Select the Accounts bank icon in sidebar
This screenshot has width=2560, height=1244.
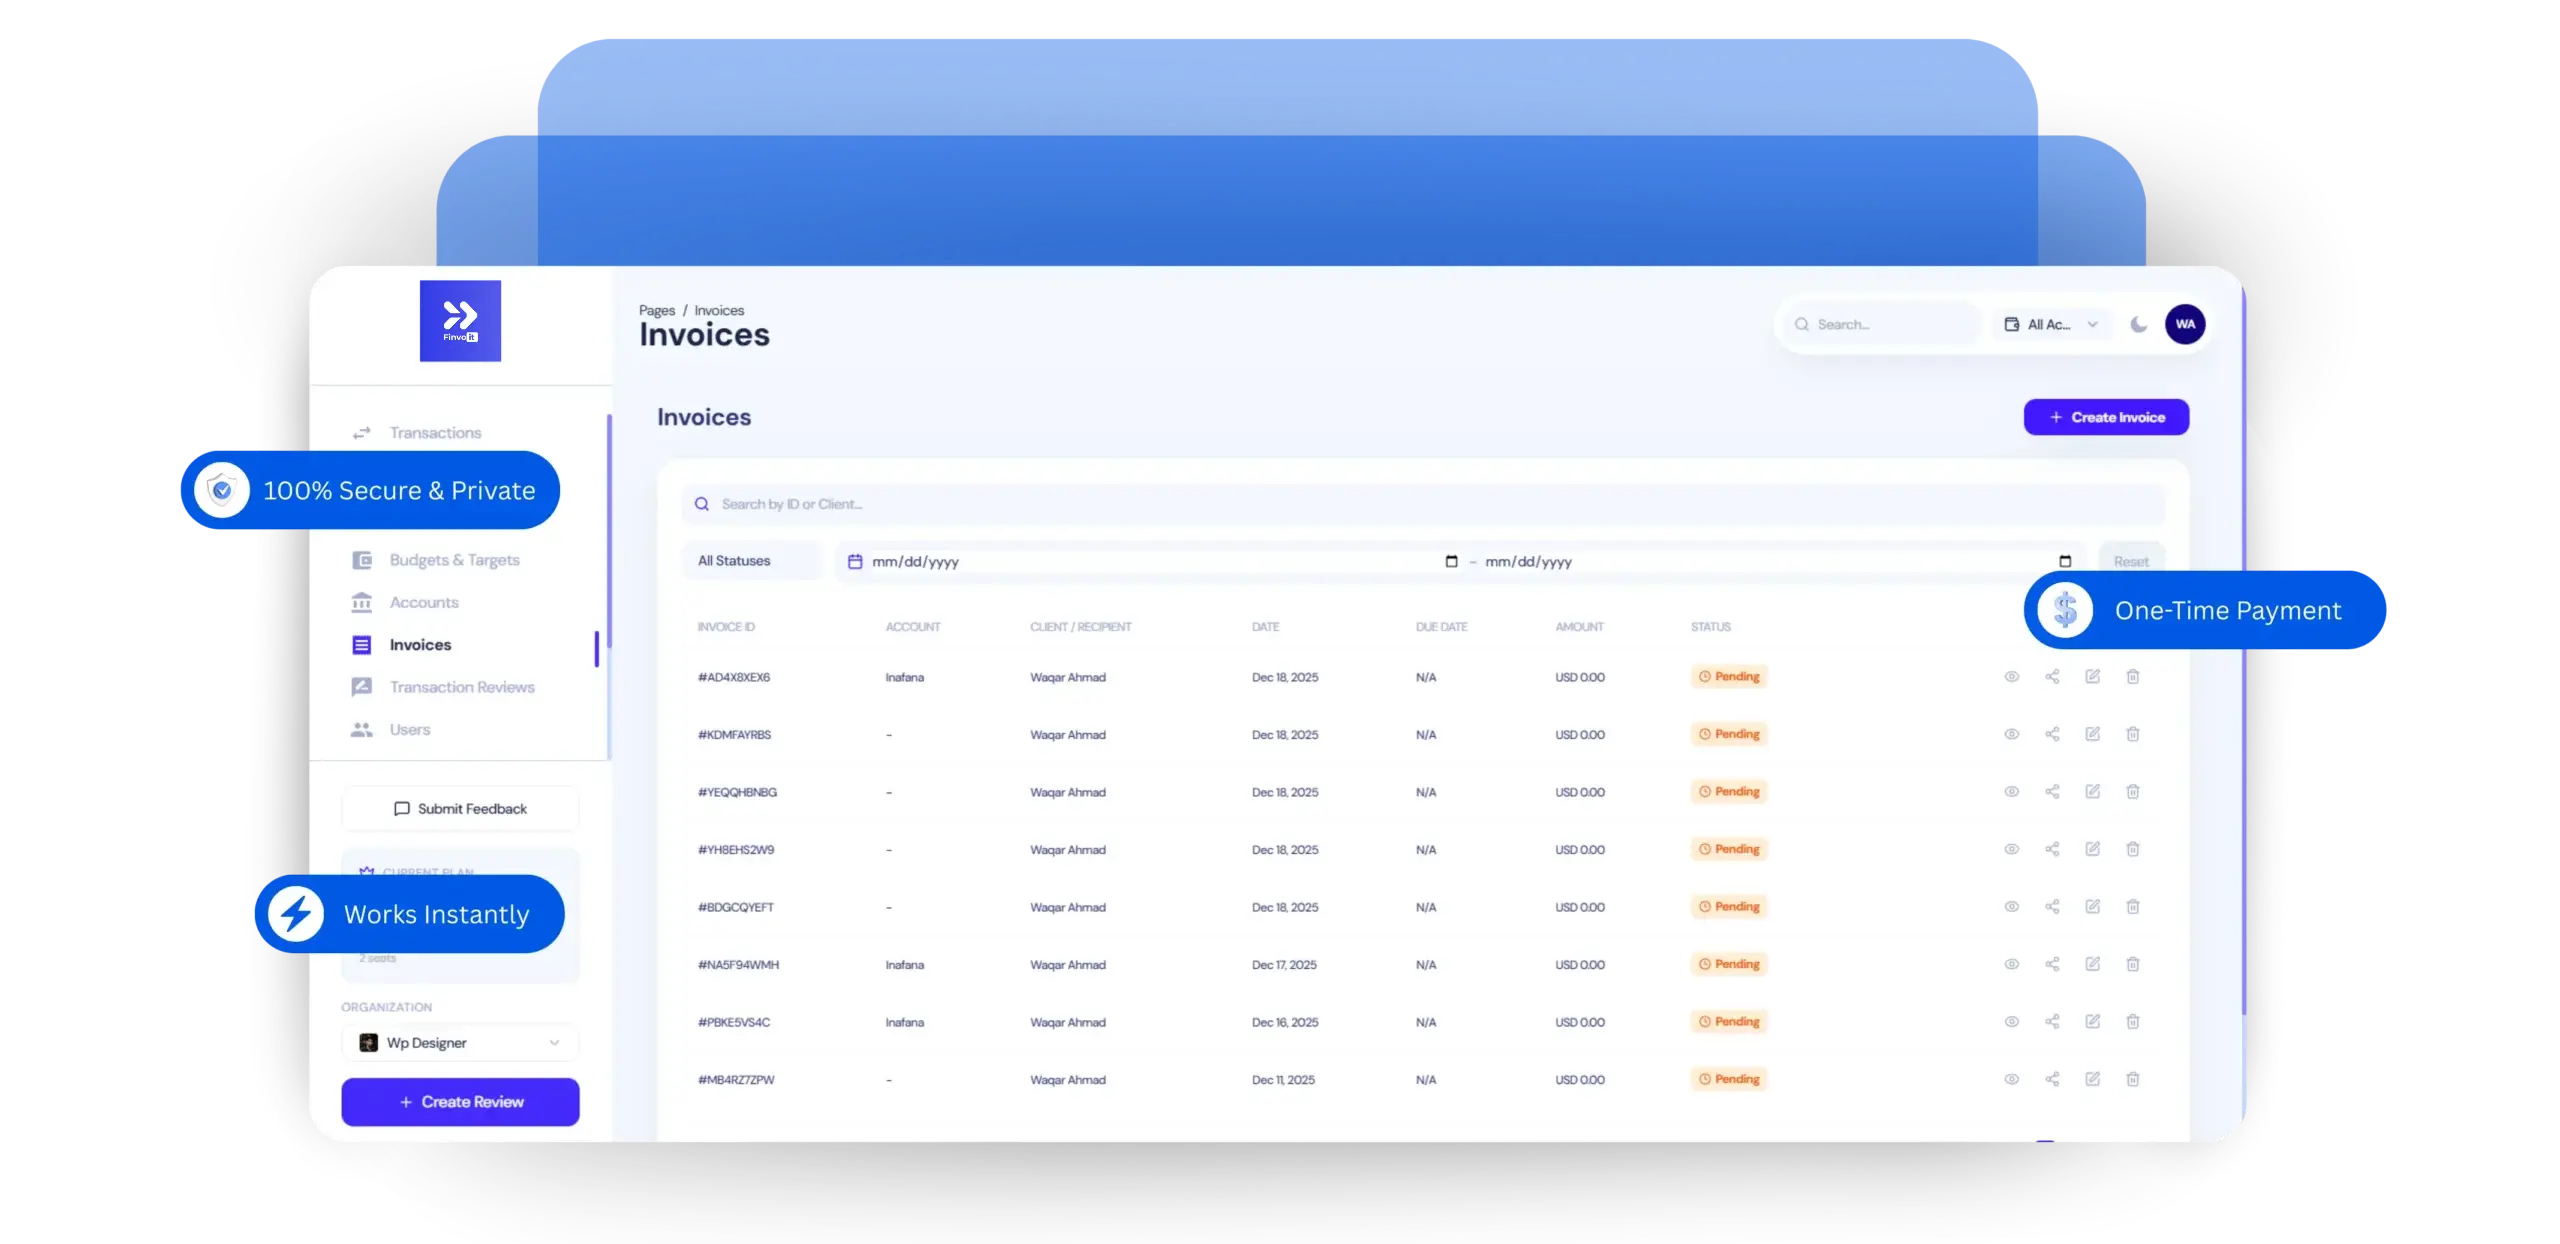(x=362, y=602)
